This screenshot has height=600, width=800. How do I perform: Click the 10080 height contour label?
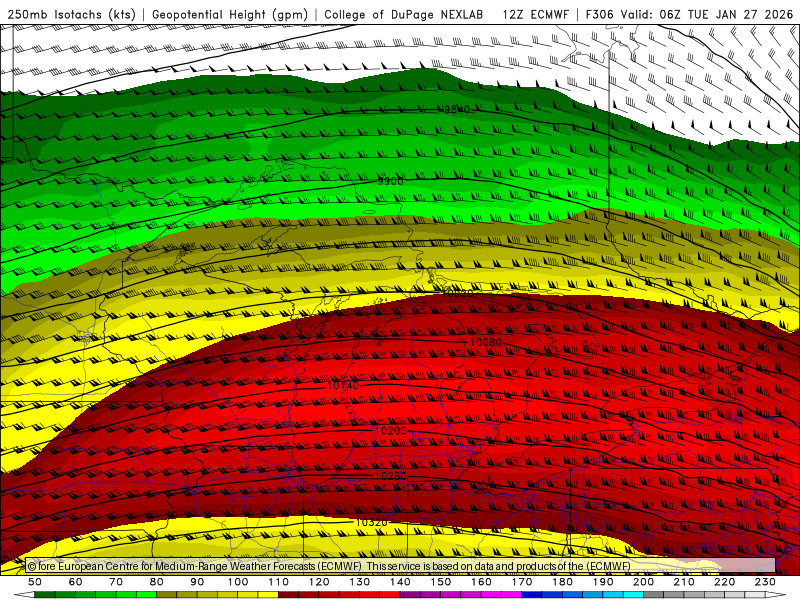486,342
